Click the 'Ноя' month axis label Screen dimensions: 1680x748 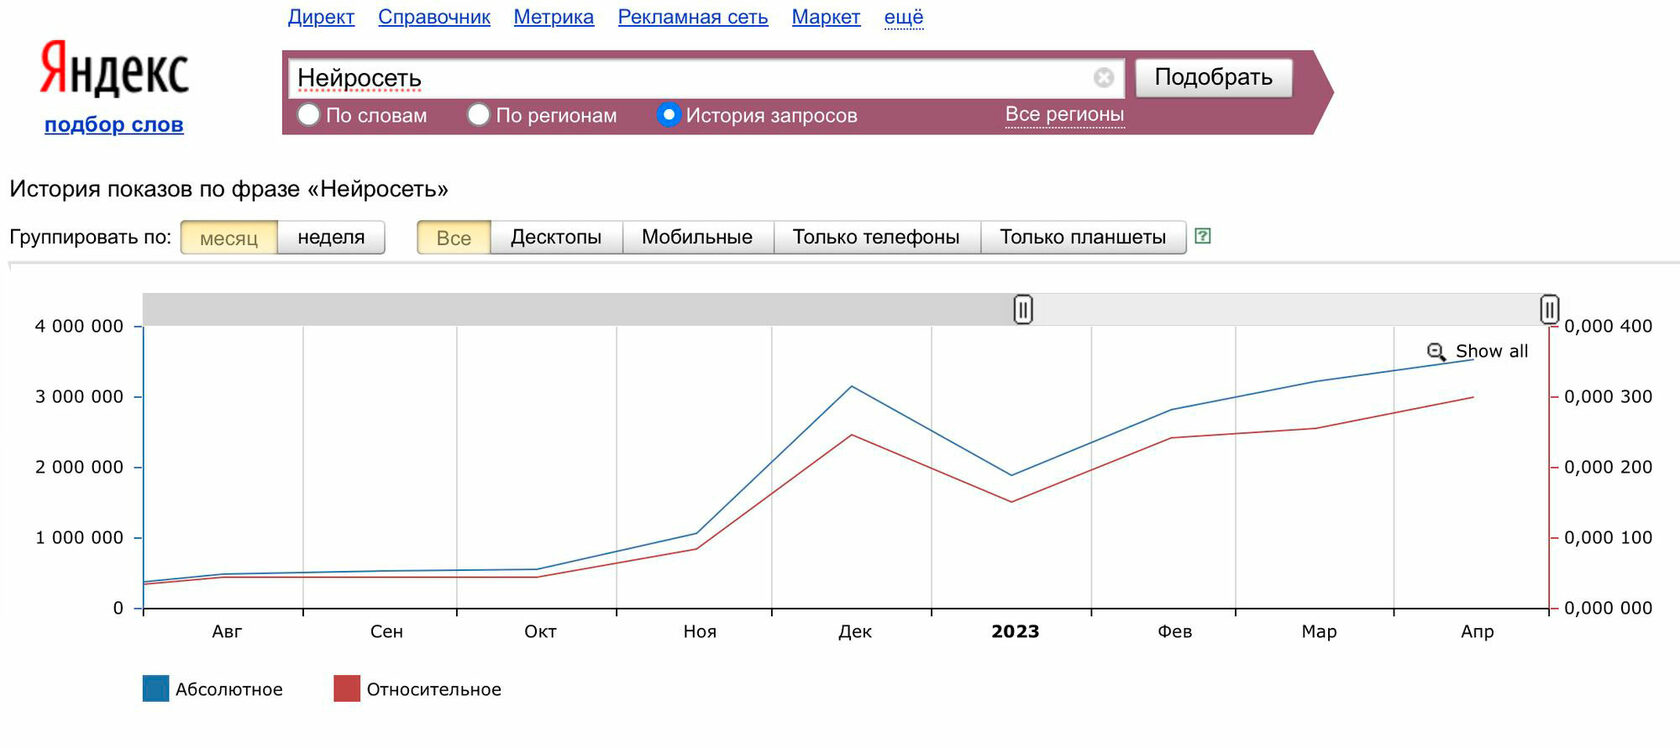pos(700,631)
